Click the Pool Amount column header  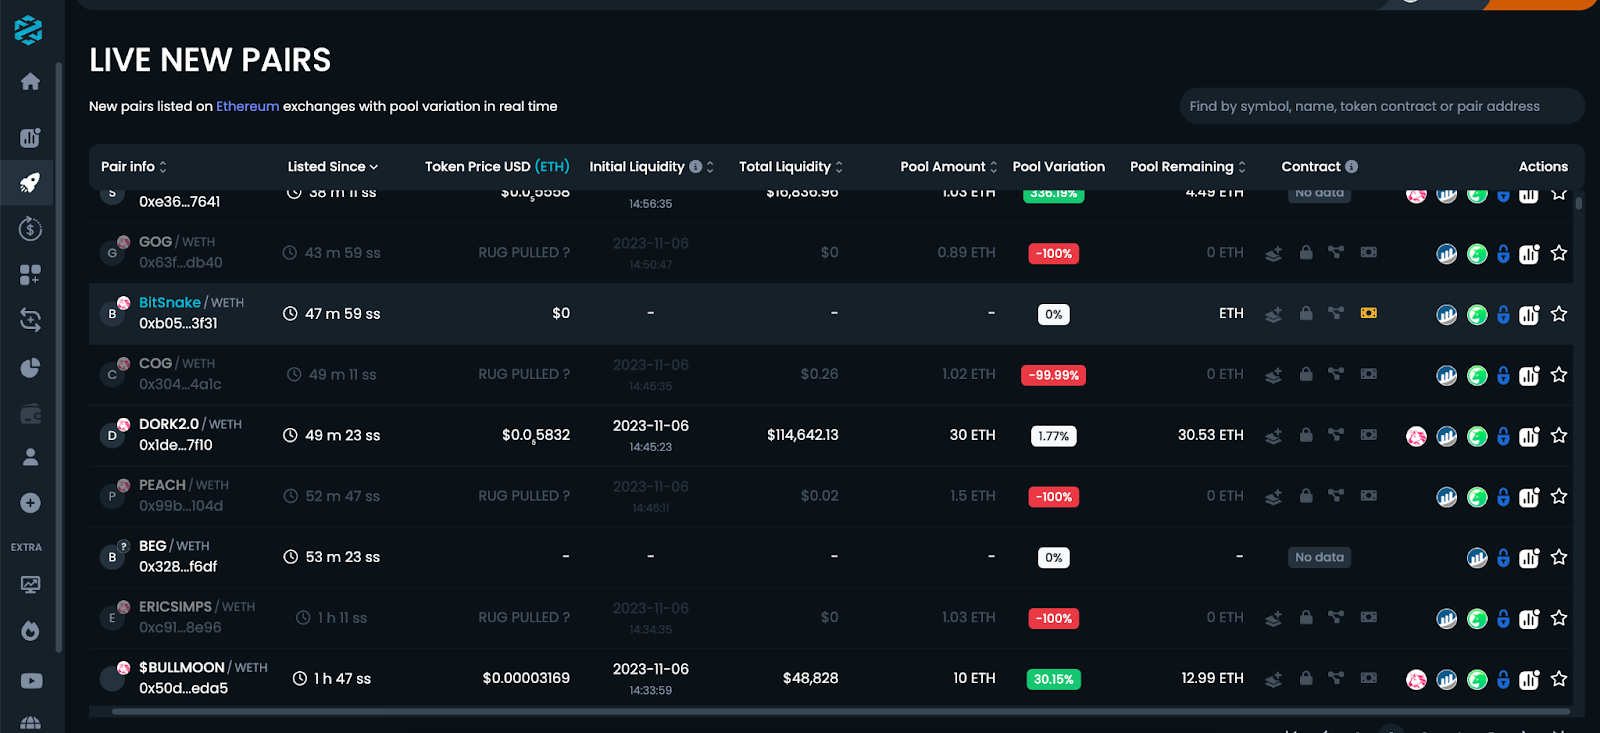point(948,167)
